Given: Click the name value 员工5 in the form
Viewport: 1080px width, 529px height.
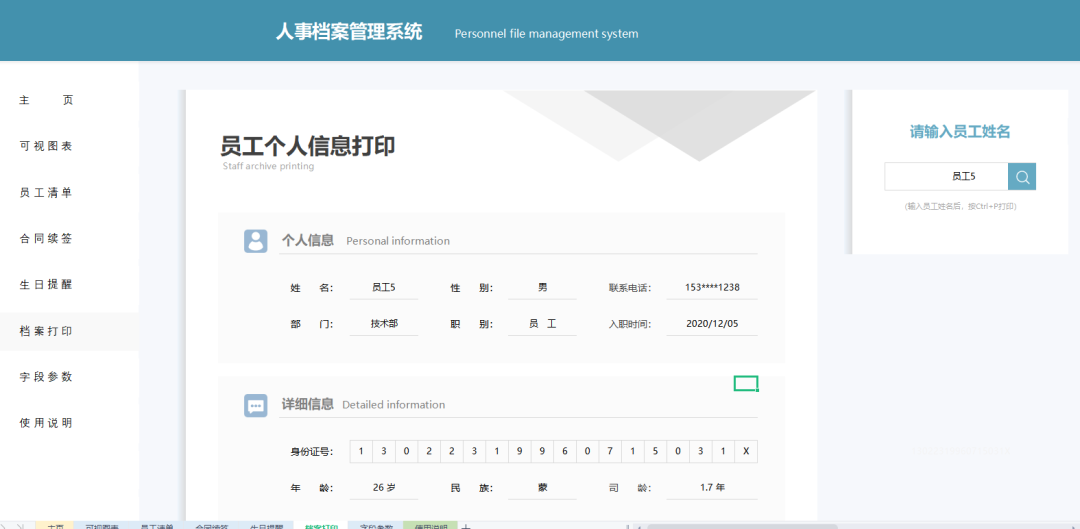Looking at the screenshot, I should coord(384,288).
